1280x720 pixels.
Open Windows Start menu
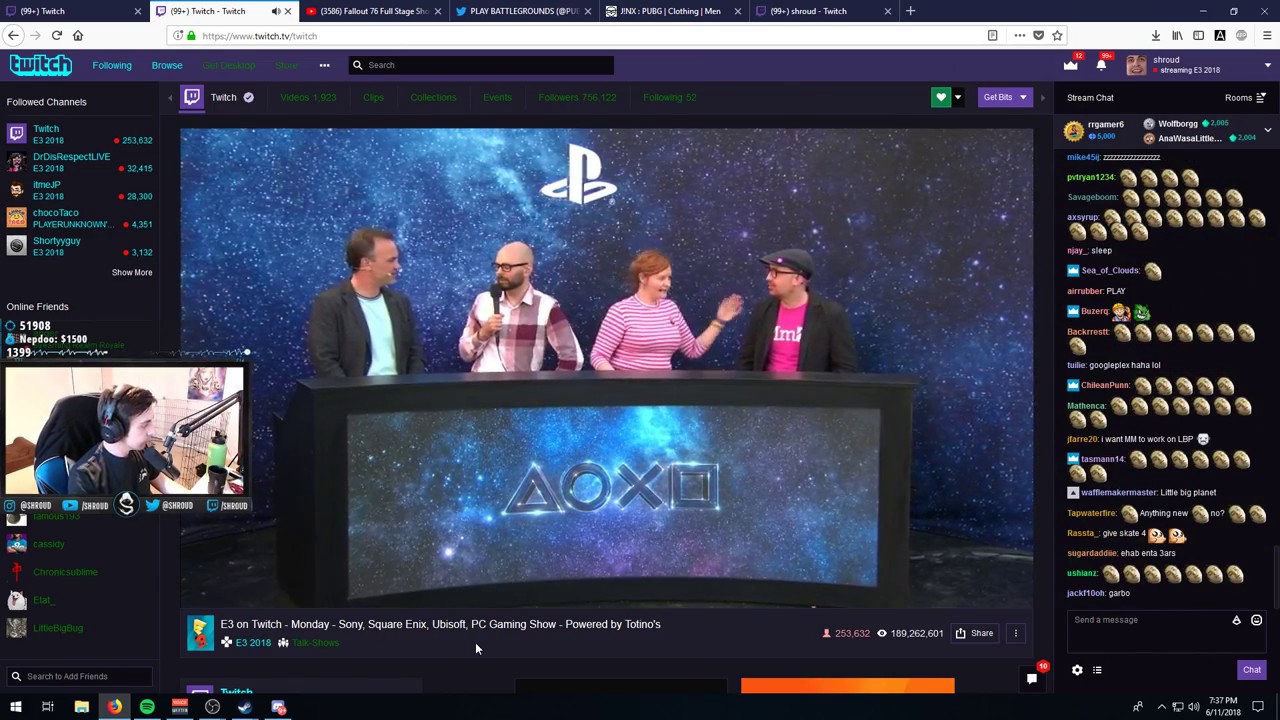pos(16,707)
